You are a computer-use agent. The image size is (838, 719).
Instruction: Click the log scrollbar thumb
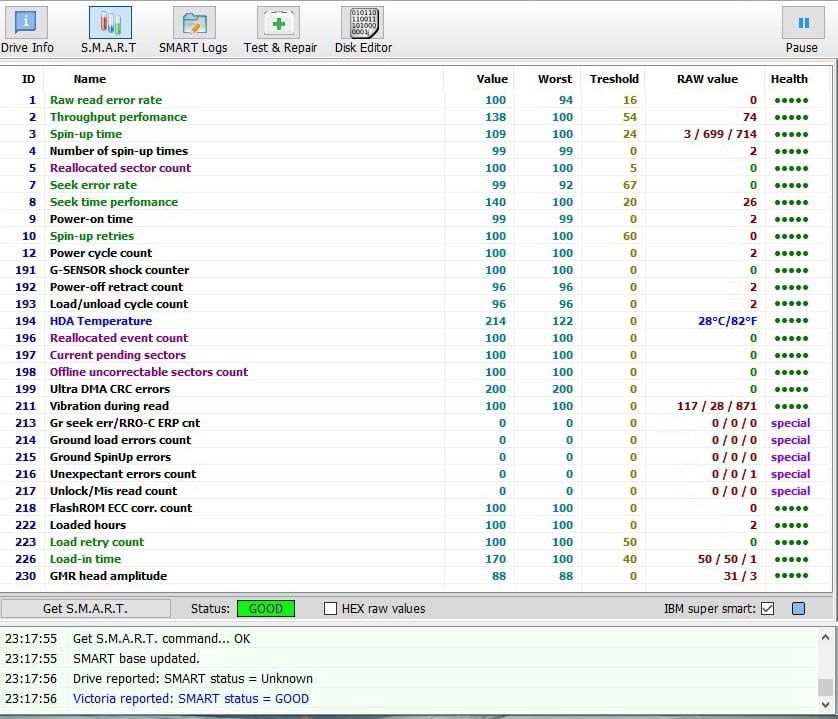(x=825, y=686)
